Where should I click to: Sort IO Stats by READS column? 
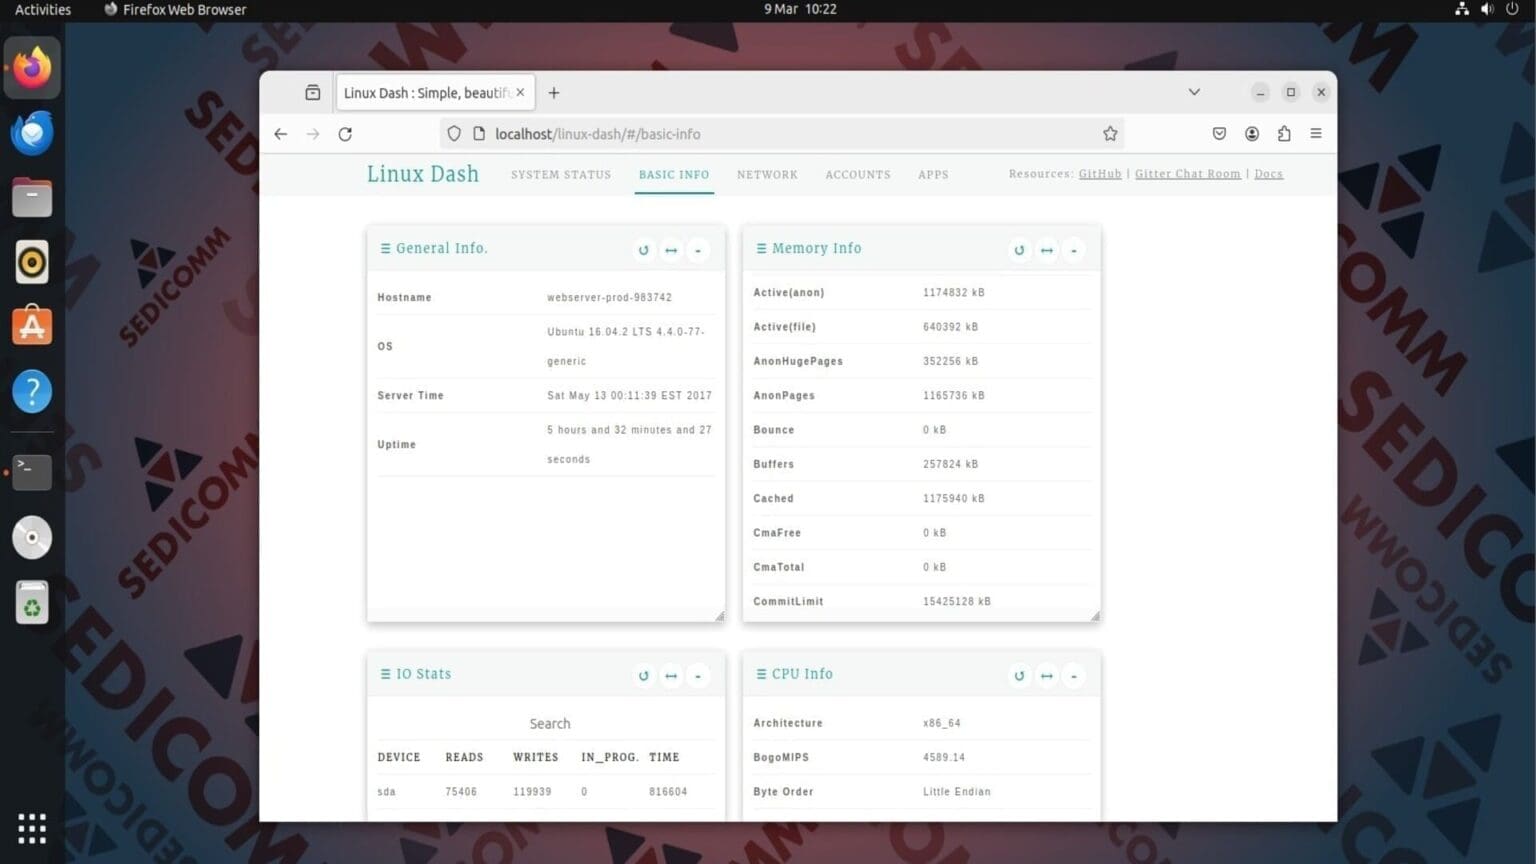tap(464, 758)
